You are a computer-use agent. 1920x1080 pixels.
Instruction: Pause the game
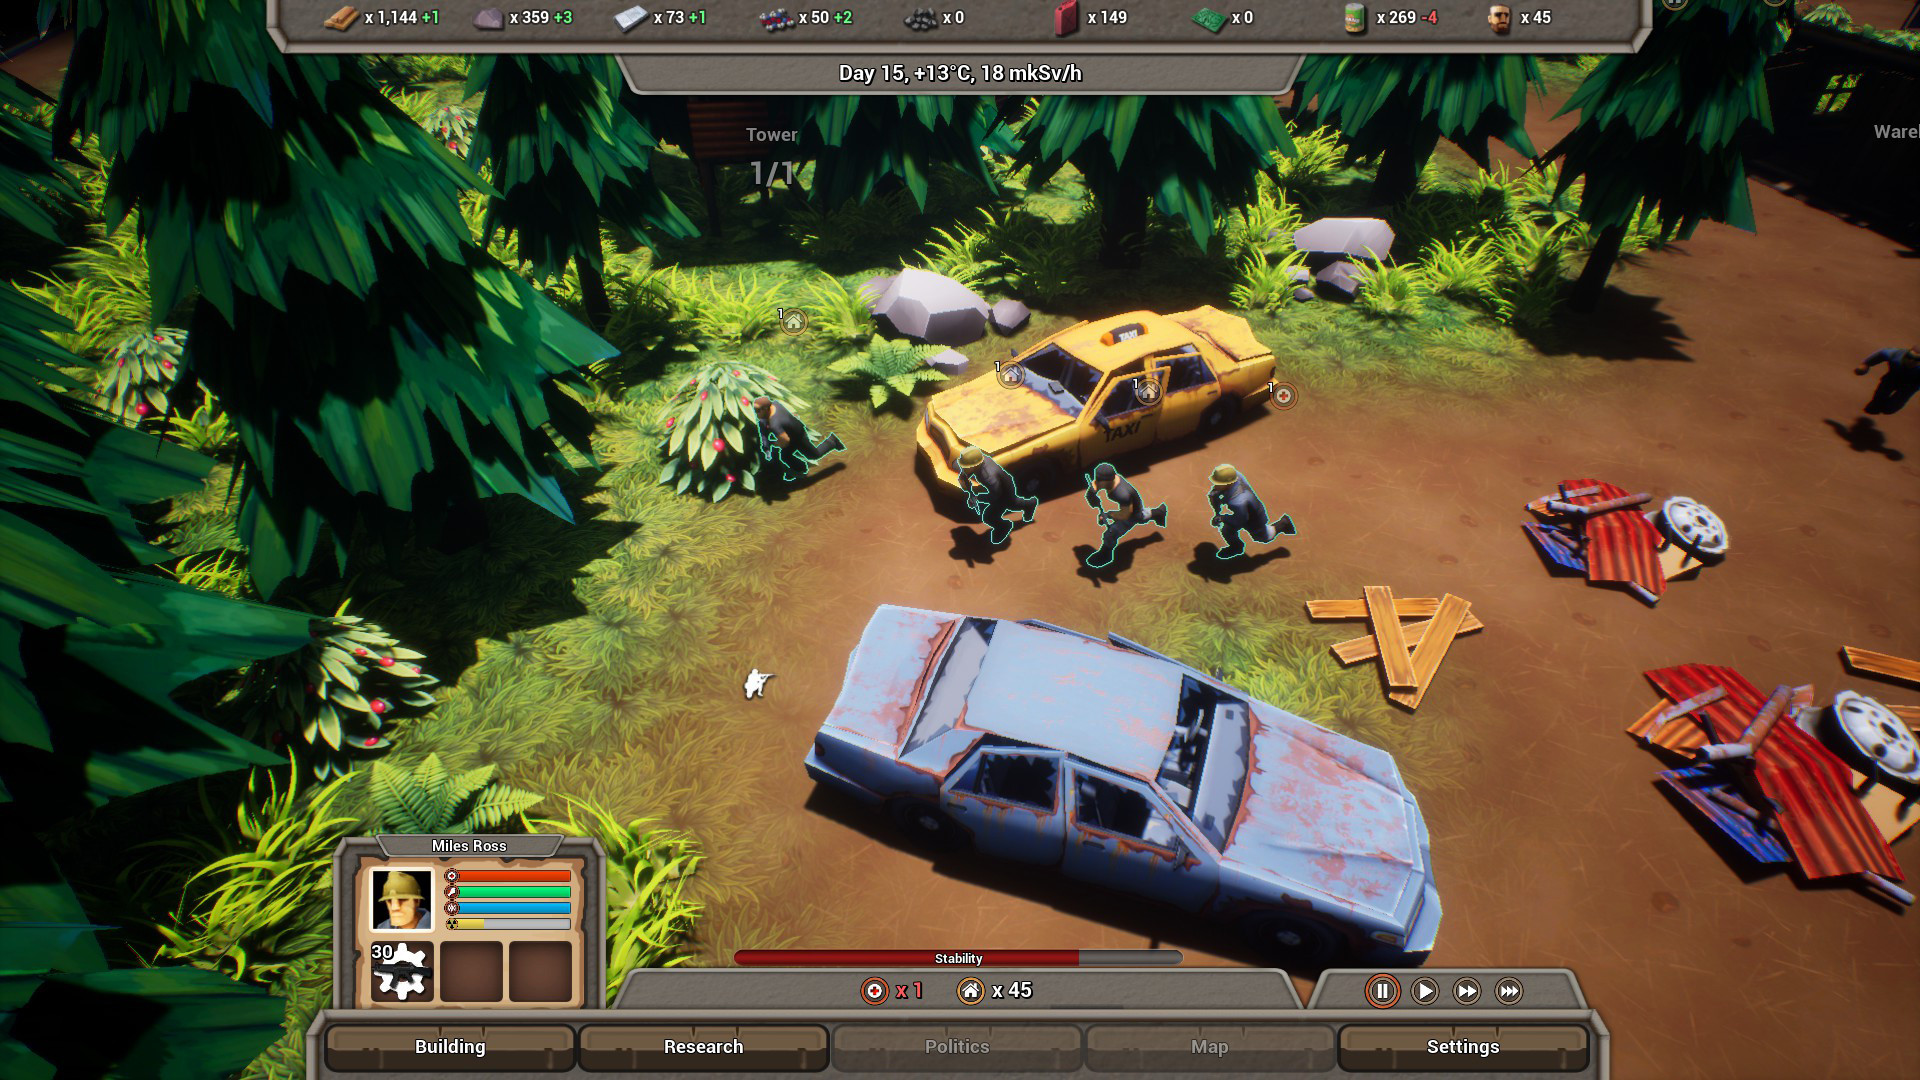(1382, 991)
